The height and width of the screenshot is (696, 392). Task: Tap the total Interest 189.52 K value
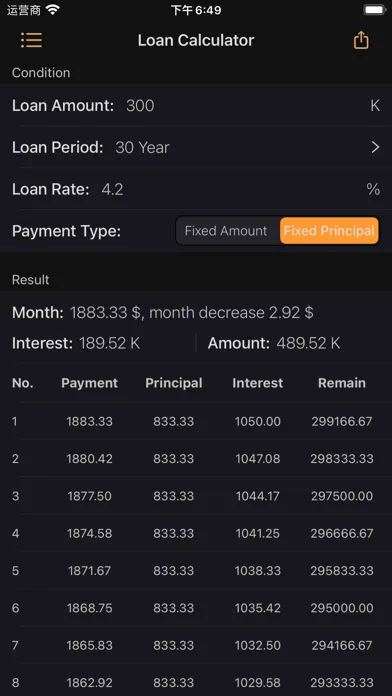pos(109,343)
